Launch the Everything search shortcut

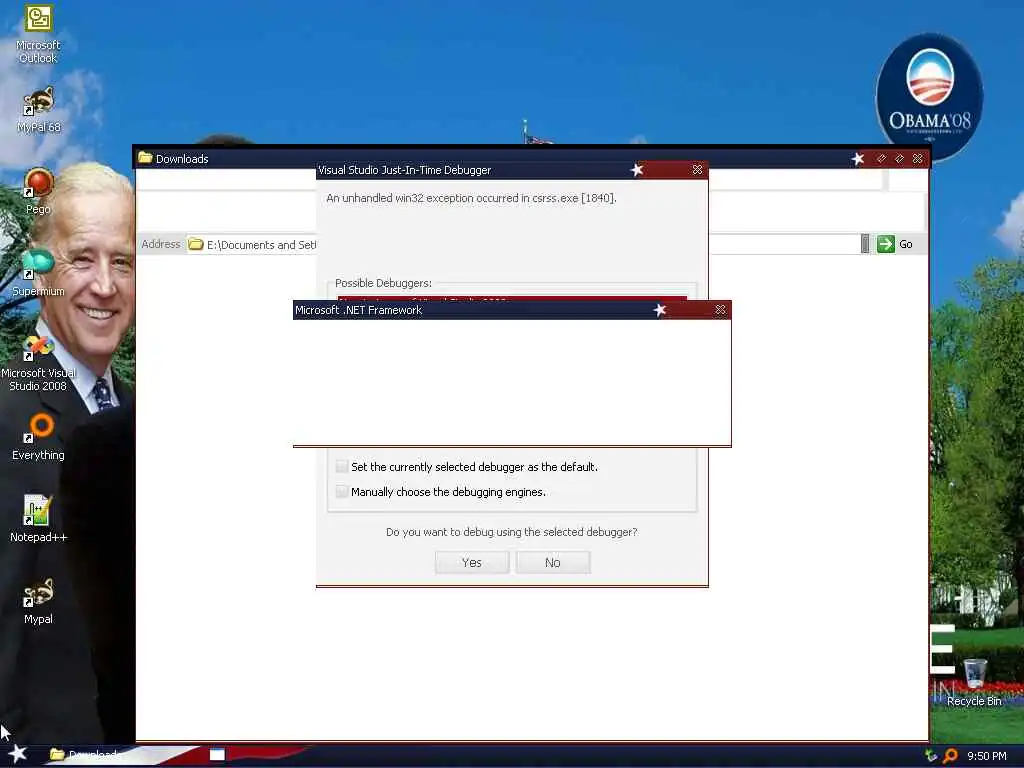[x=38, y=437]
